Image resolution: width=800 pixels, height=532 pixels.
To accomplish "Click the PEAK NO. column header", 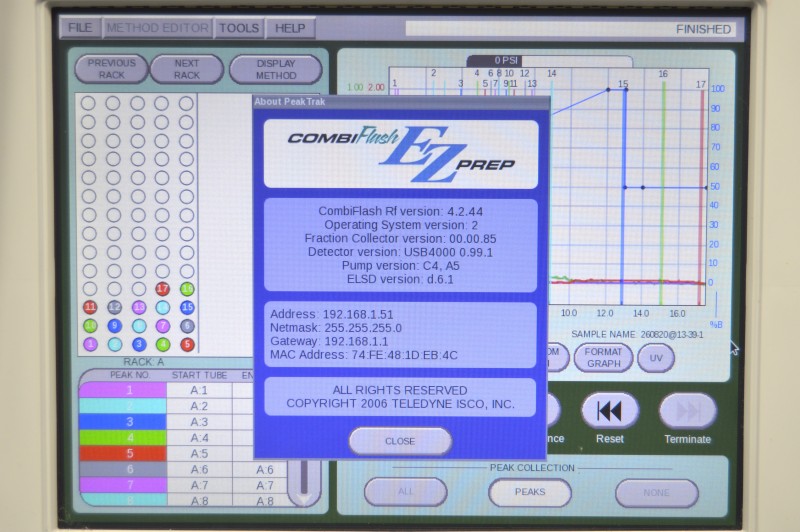I will point(130,375).
